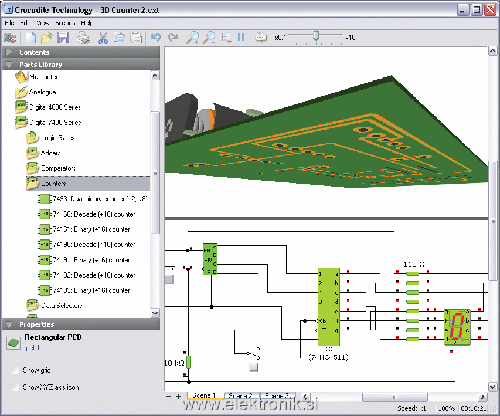Toggle the Show grid checkbox
The height and width of the screenshot is (416, 500).
tap(15, 370)
